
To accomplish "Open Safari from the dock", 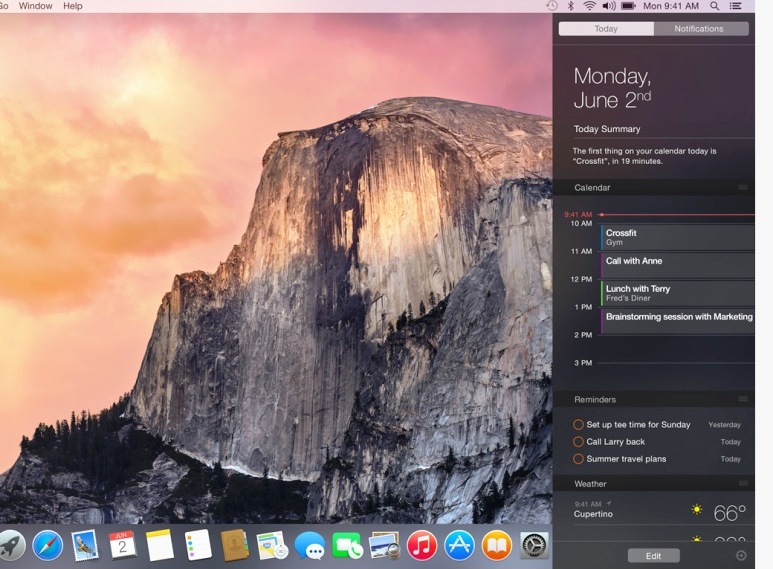I will point(47,545).
